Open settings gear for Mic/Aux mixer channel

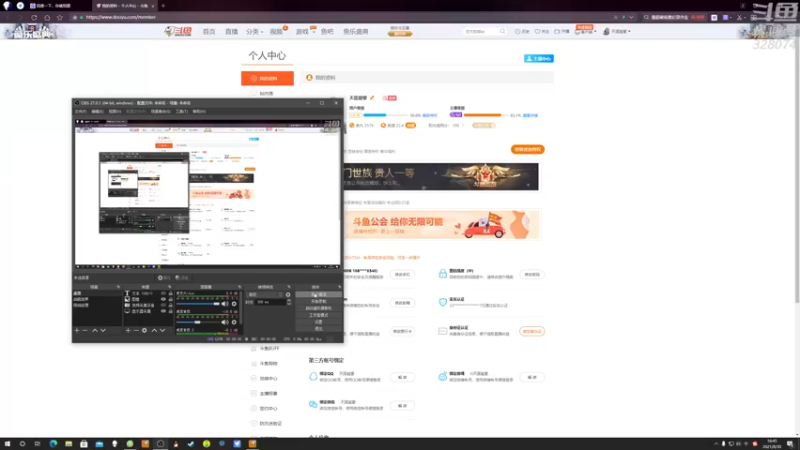click(234, 304)
